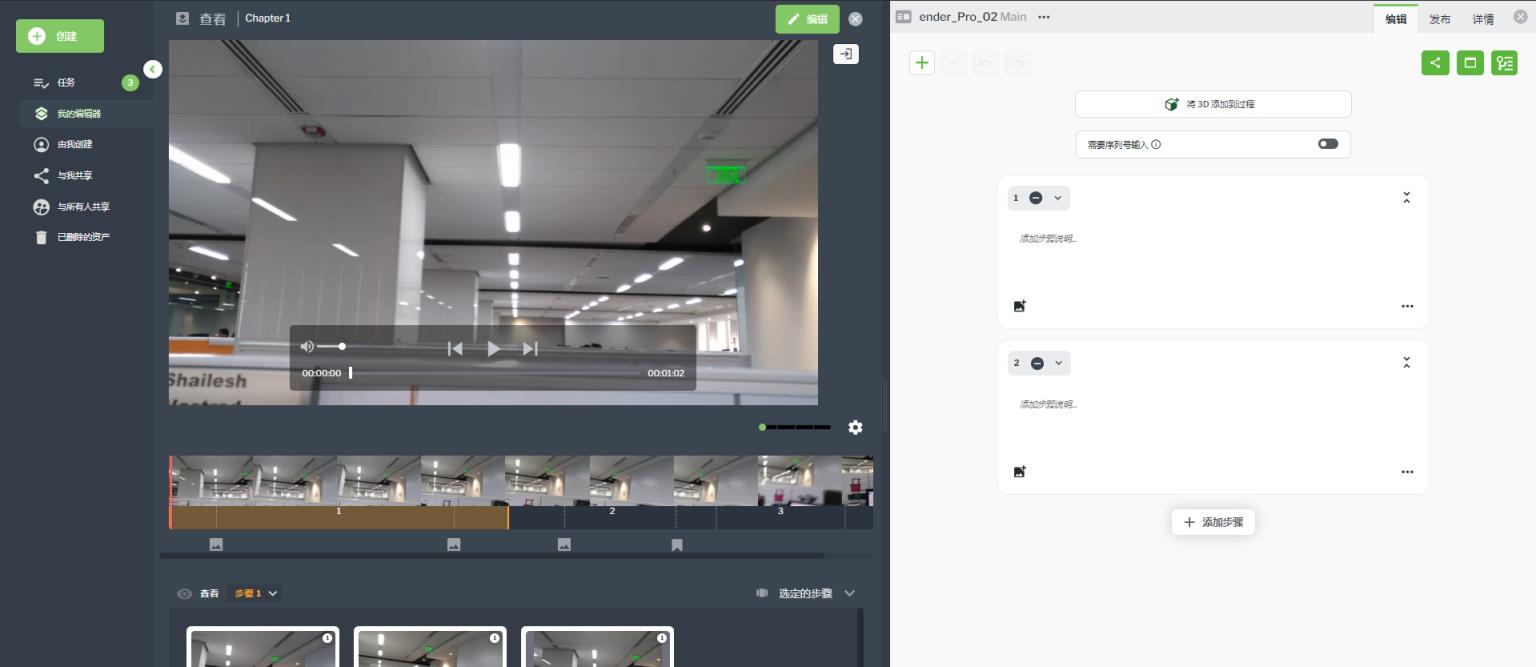Screen dimensions: 1536x667
Task: Click the green 编辑 button above the video
Action: coord(807,19)
